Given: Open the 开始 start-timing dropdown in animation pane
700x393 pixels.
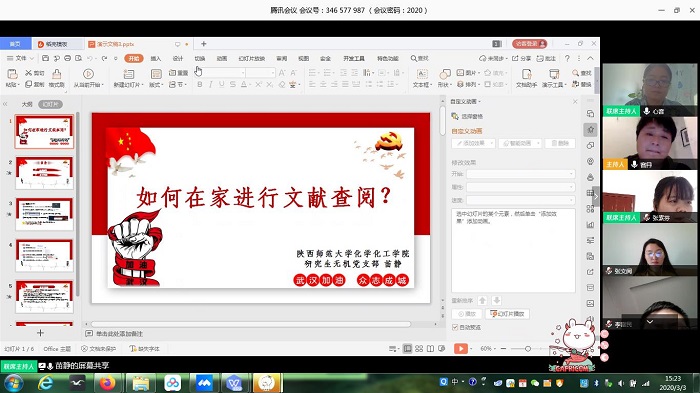Looking at the screenshot, I should pyautogui.click(x=521, y=174).
